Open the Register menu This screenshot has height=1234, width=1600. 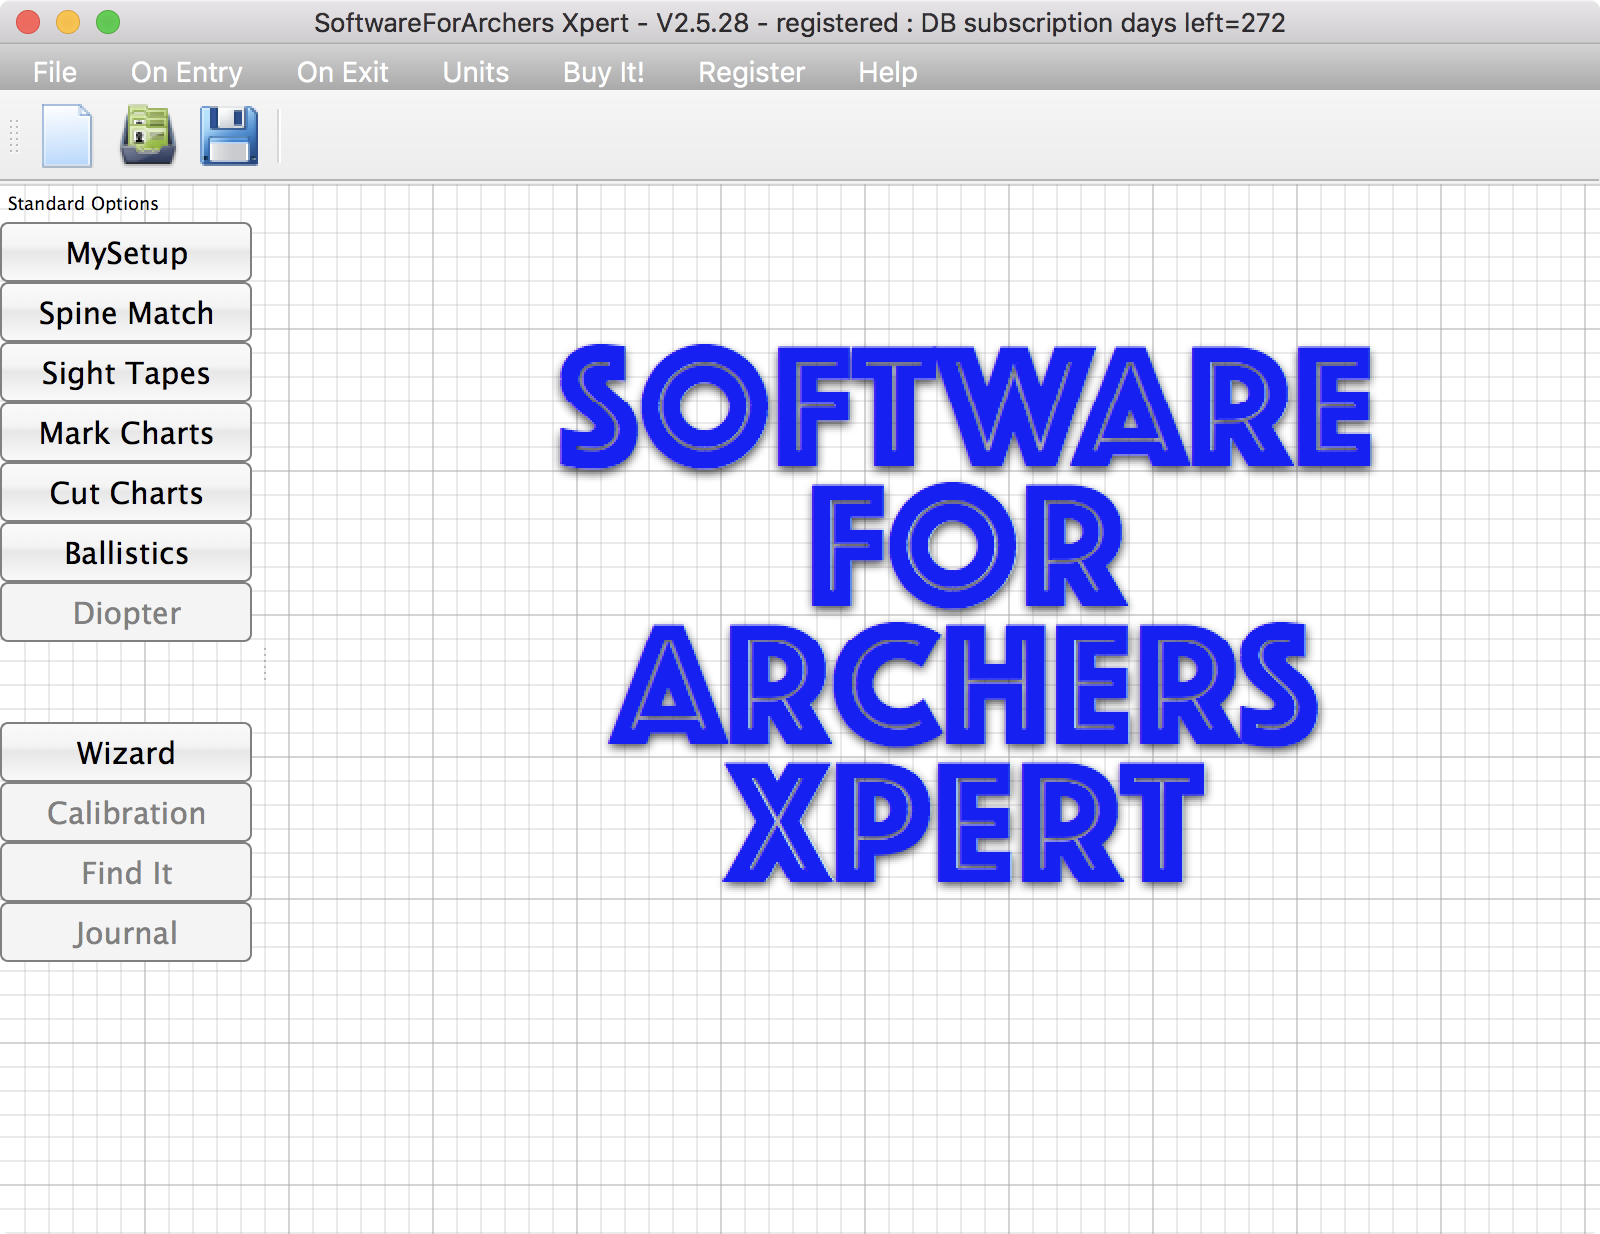pos(751,72)
